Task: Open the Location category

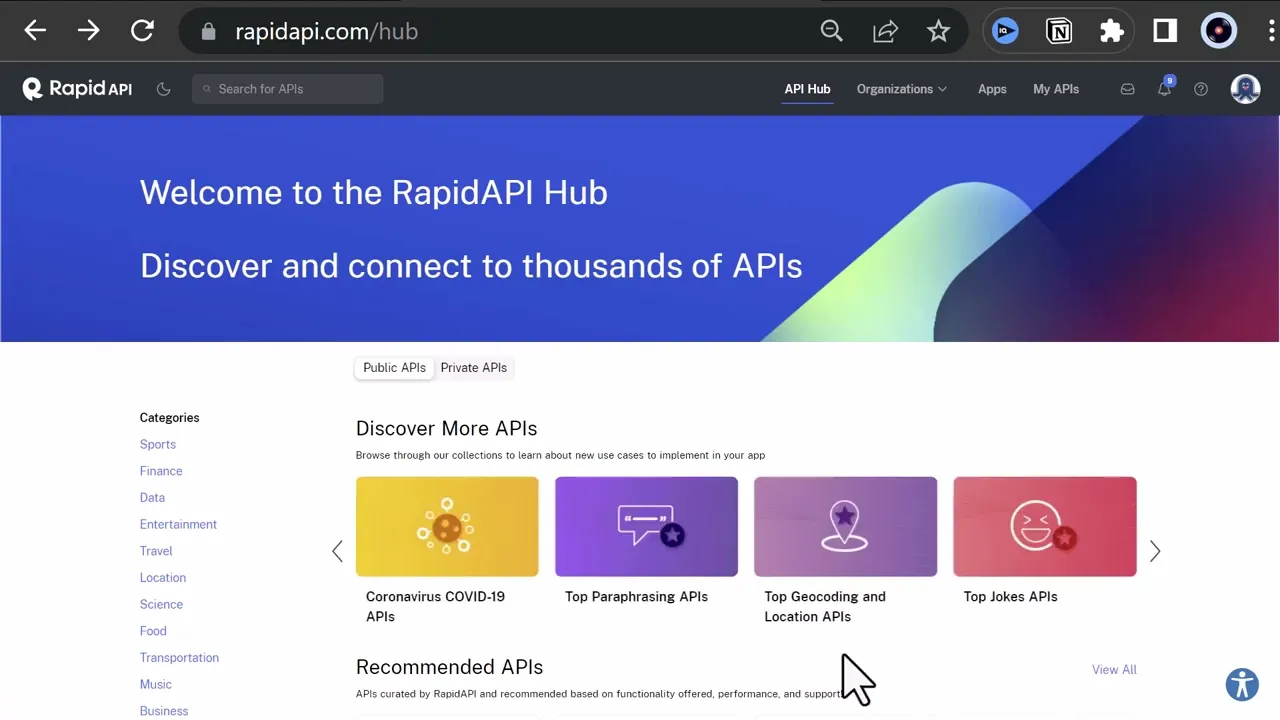Action: click(x=163, y=578)
